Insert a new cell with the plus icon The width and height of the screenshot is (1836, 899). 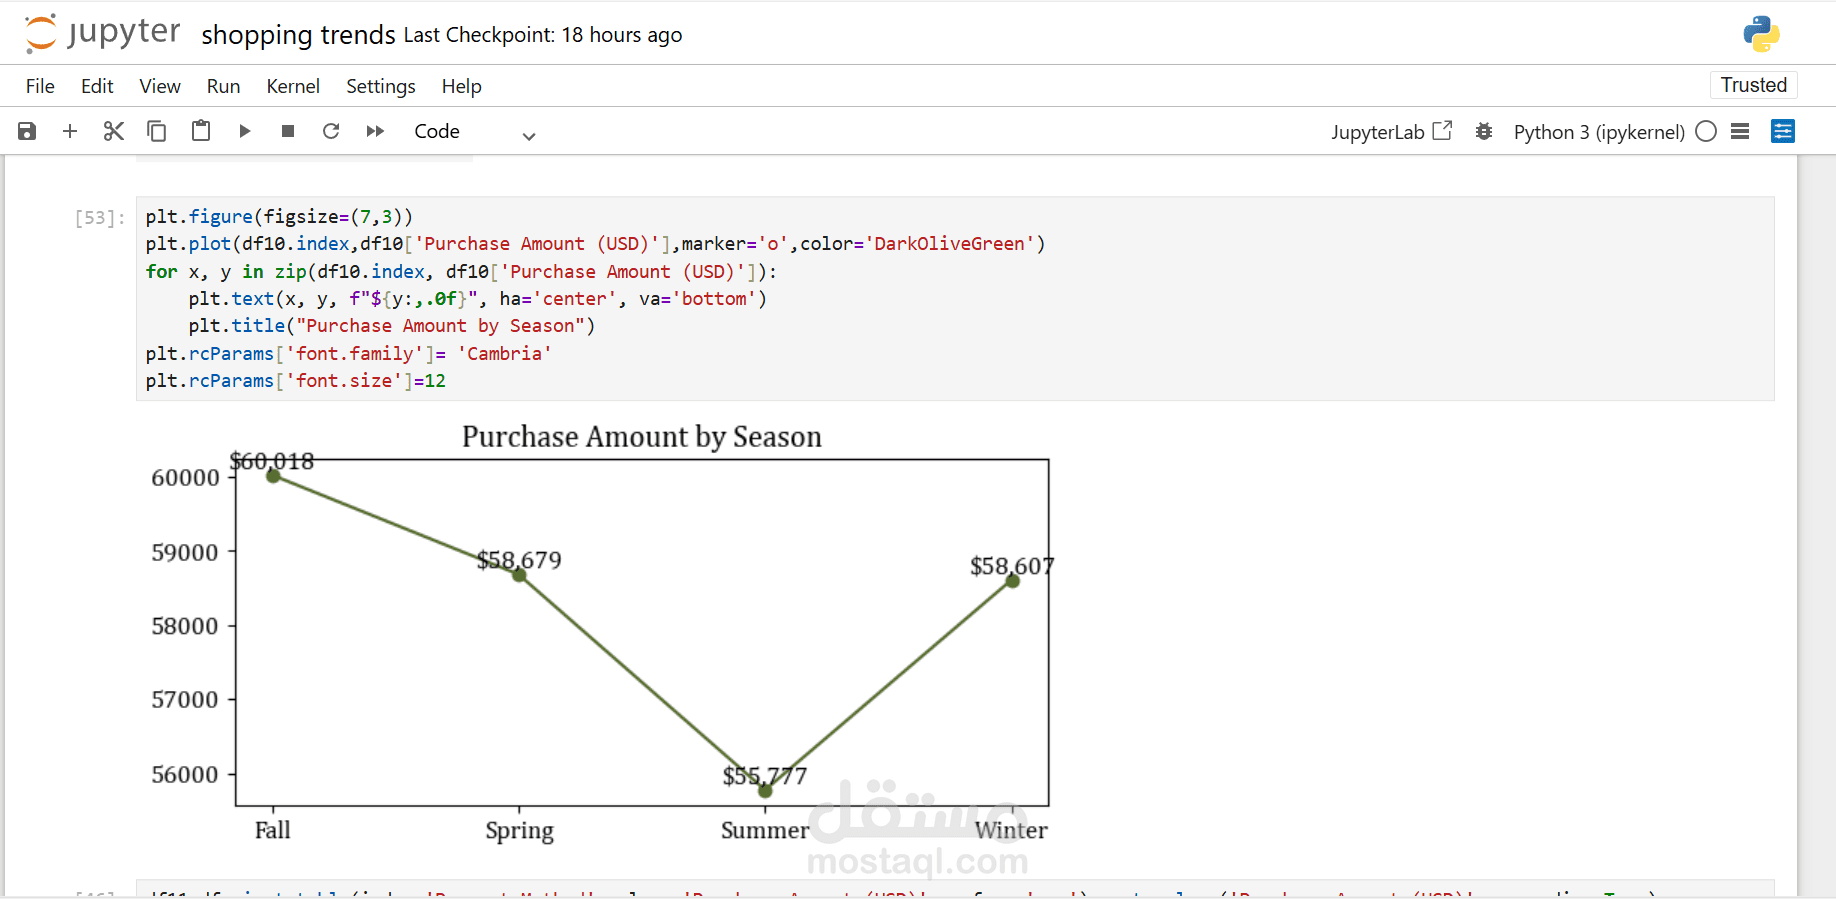coord(70,131)
